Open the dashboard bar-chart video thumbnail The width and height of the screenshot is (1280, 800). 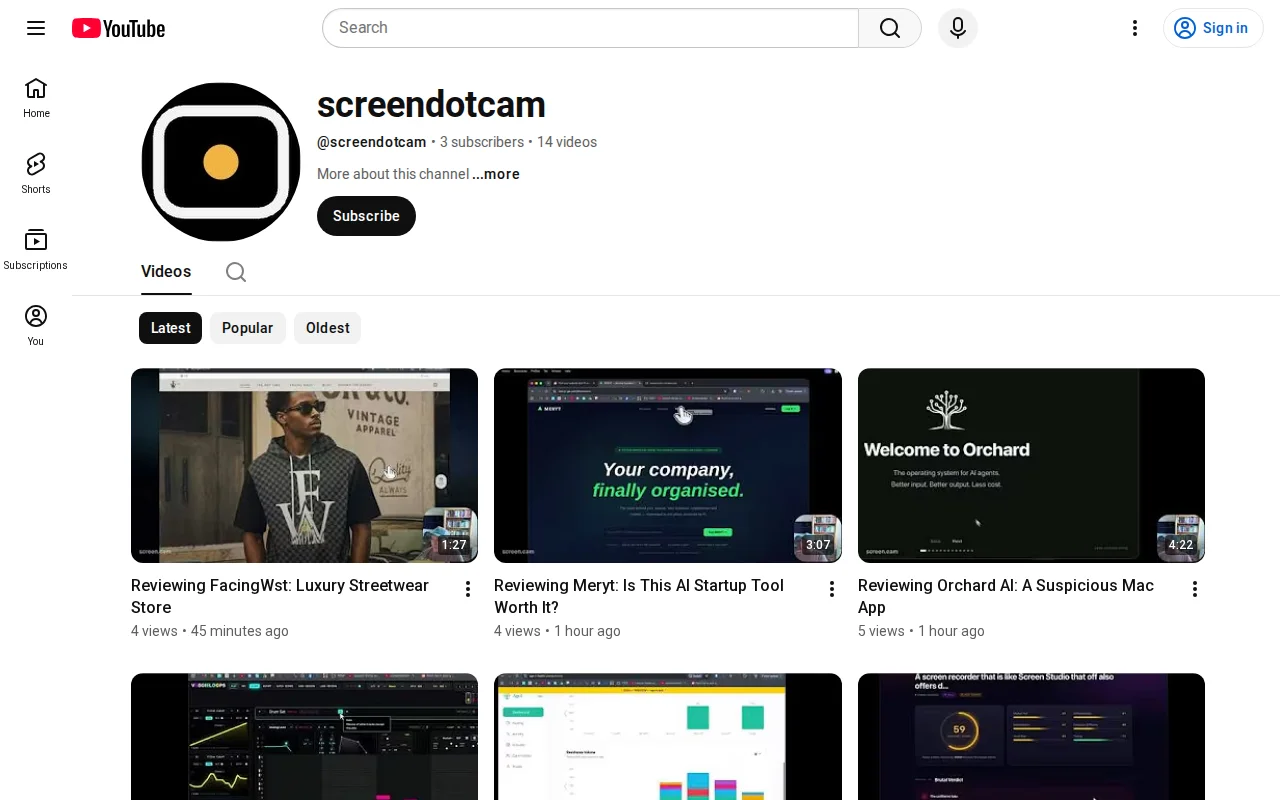pos(668,737)
